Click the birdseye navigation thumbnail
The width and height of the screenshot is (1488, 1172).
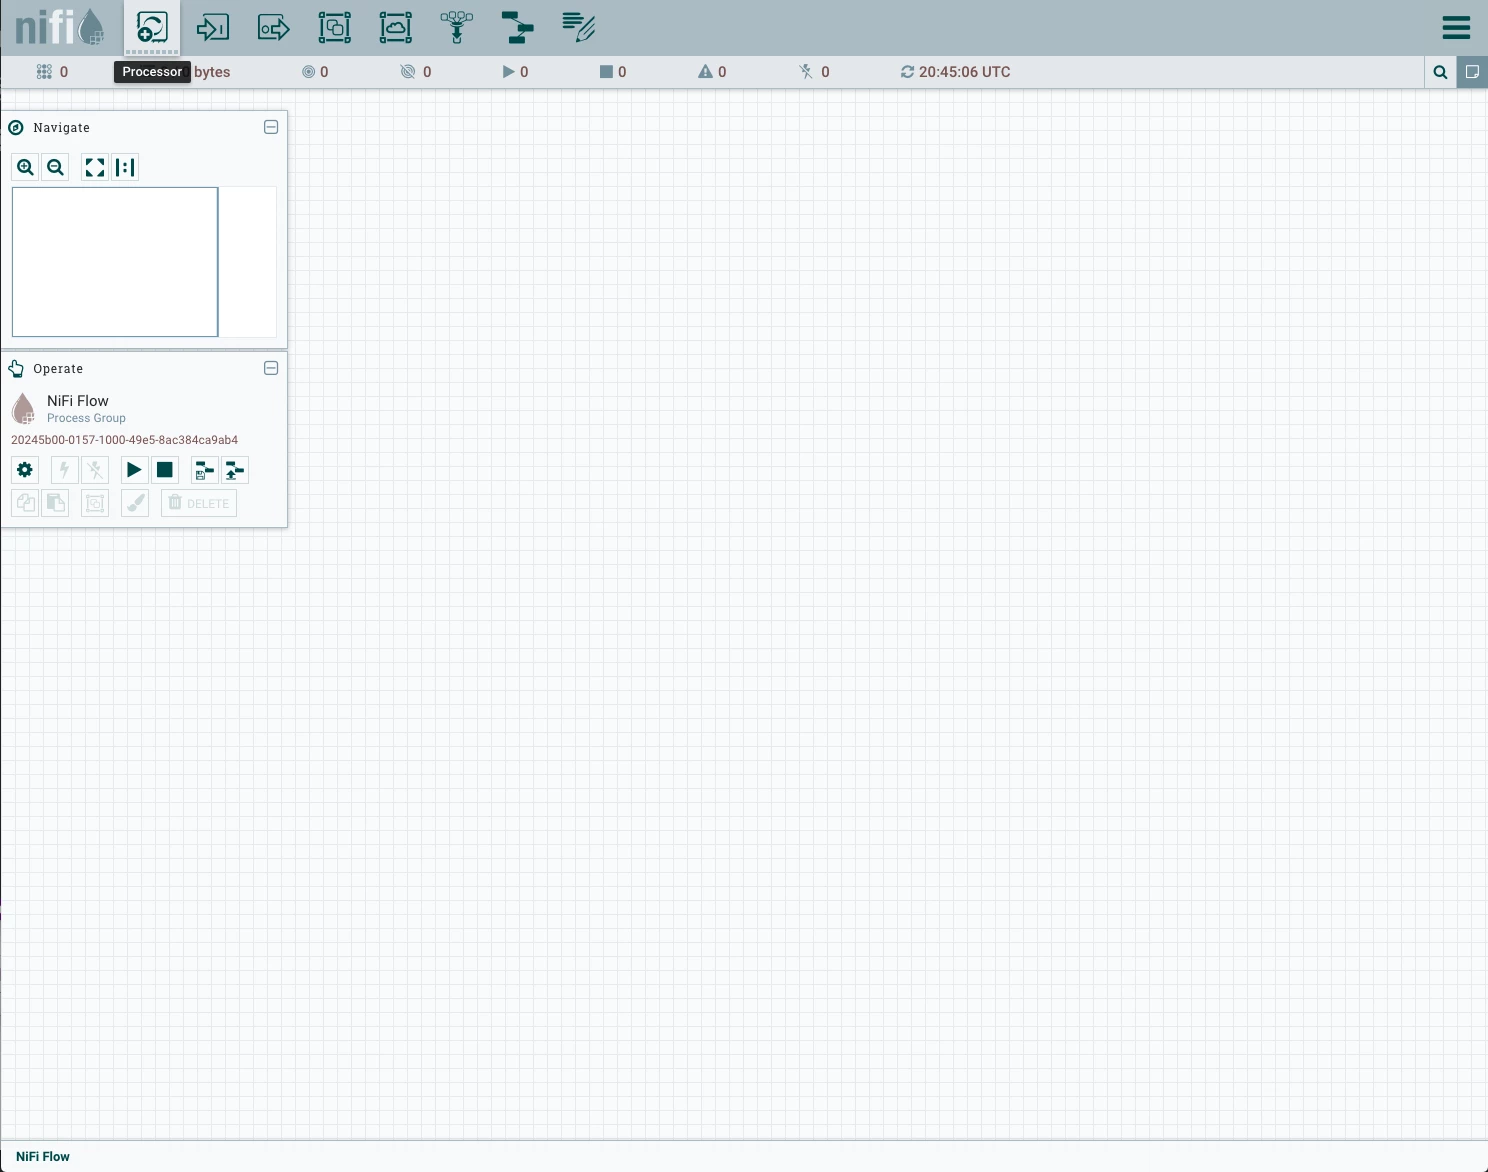click(144, 262)
